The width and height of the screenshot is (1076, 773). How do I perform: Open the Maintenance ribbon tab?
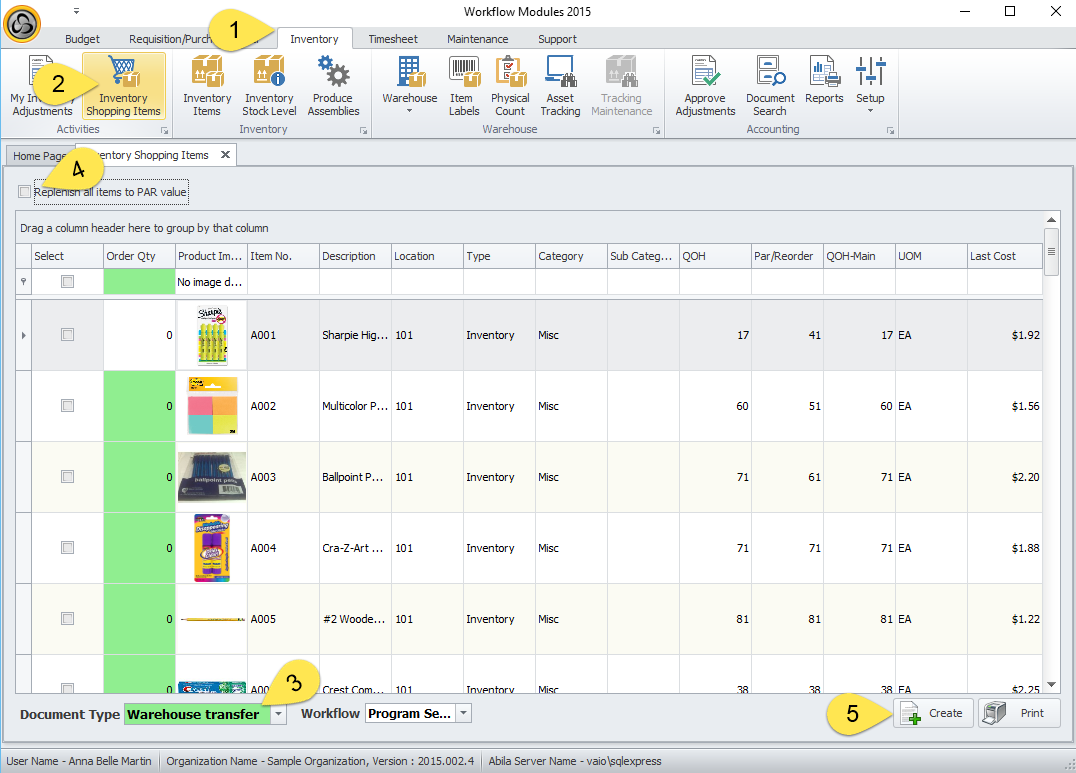tap(477, 39)
